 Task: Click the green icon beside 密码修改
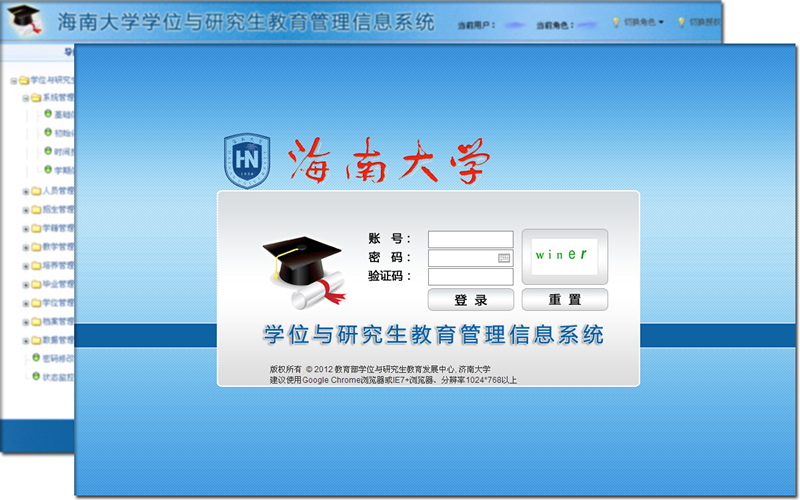click(x=36, y=357)
